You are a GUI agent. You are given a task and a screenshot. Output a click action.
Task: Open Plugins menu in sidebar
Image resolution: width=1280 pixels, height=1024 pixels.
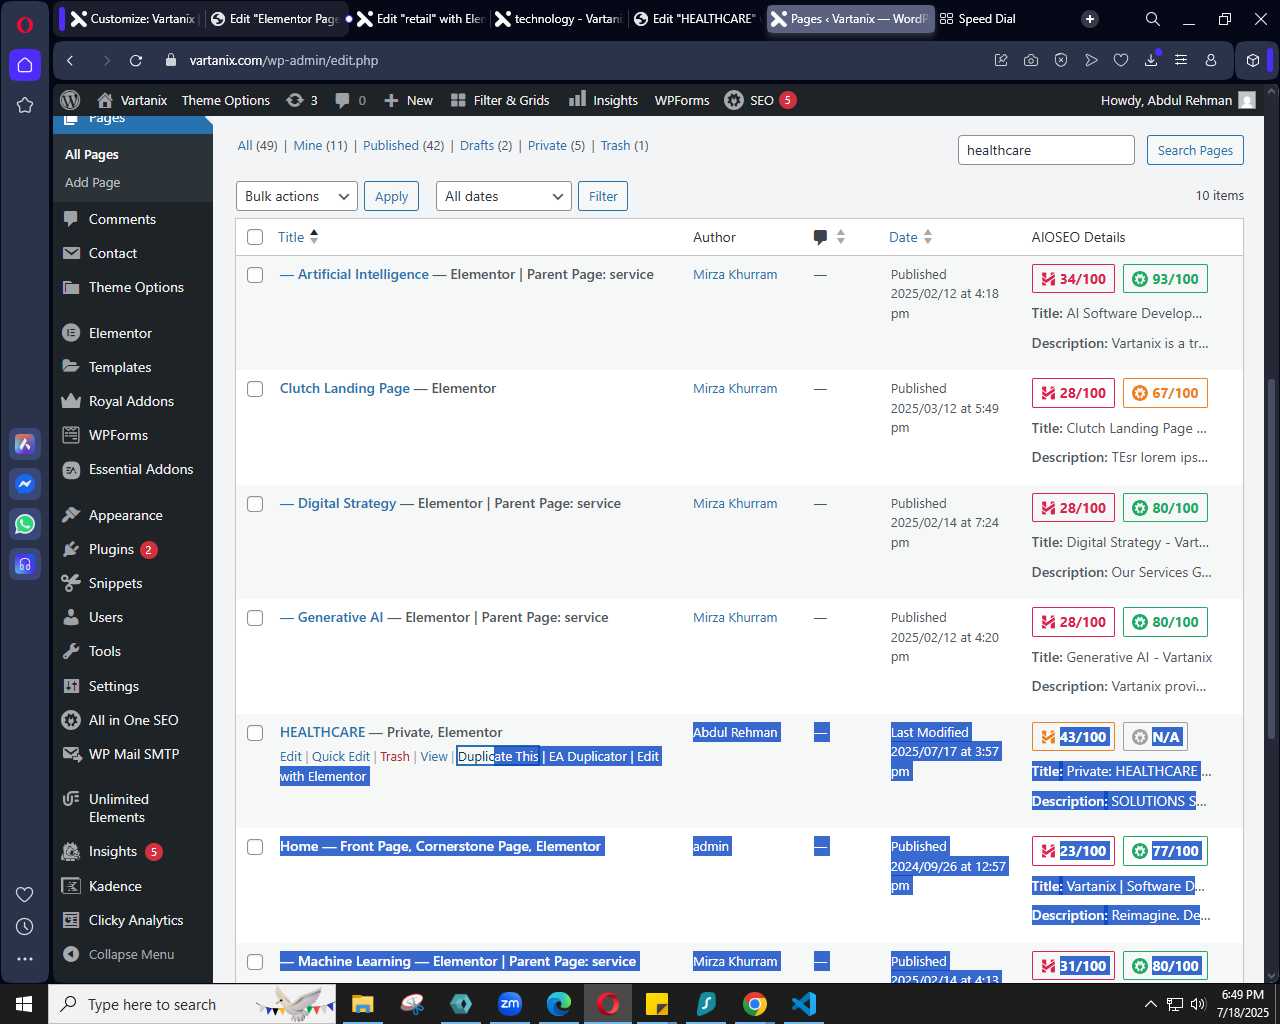(111, 549)
